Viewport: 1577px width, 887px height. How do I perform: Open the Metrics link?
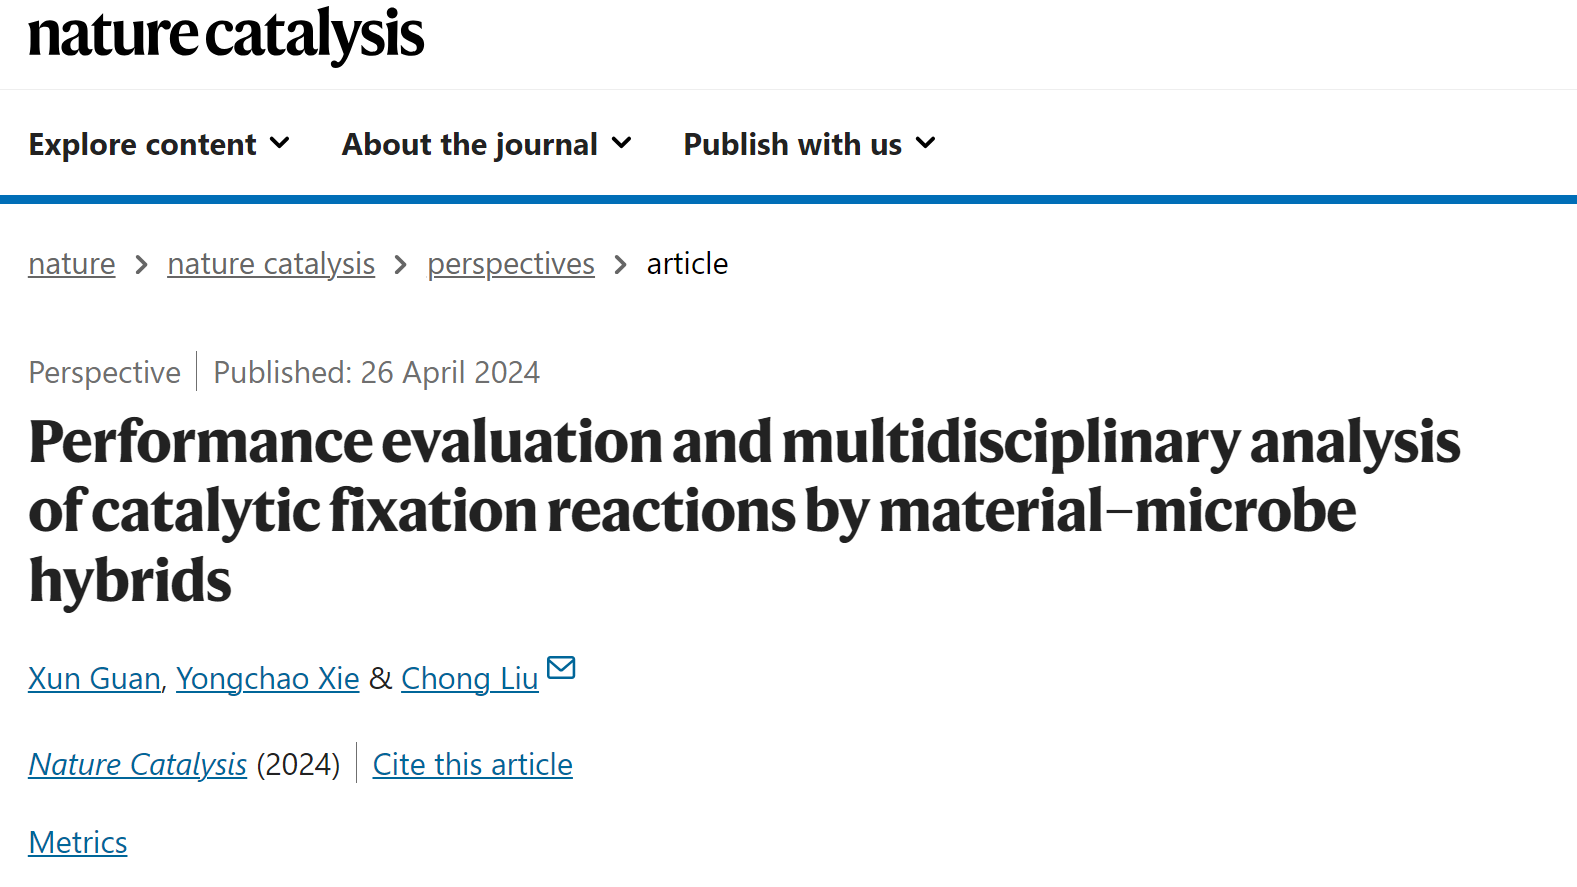(78, 842)
